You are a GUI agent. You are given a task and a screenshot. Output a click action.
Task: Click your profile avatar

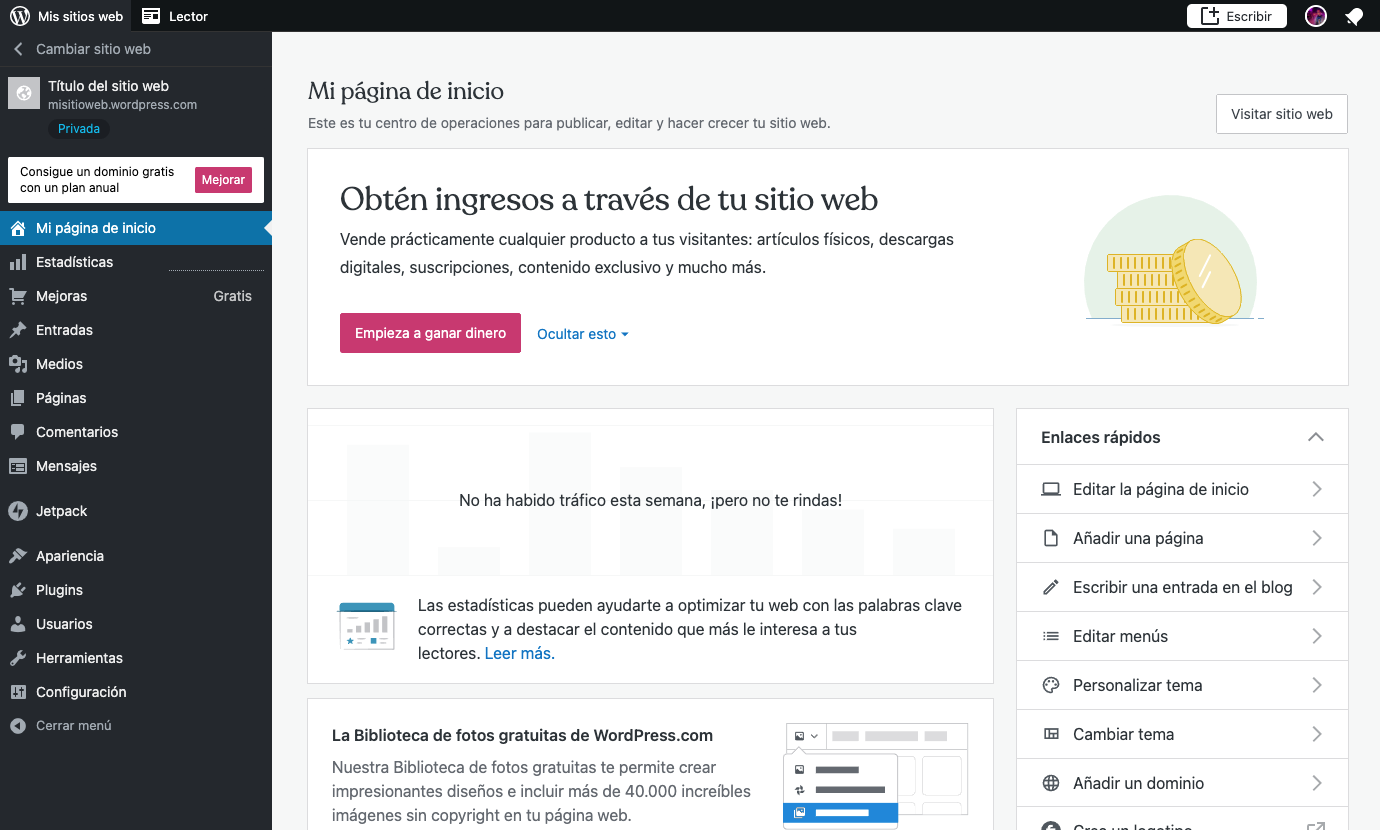click(x=1315, y=16)
